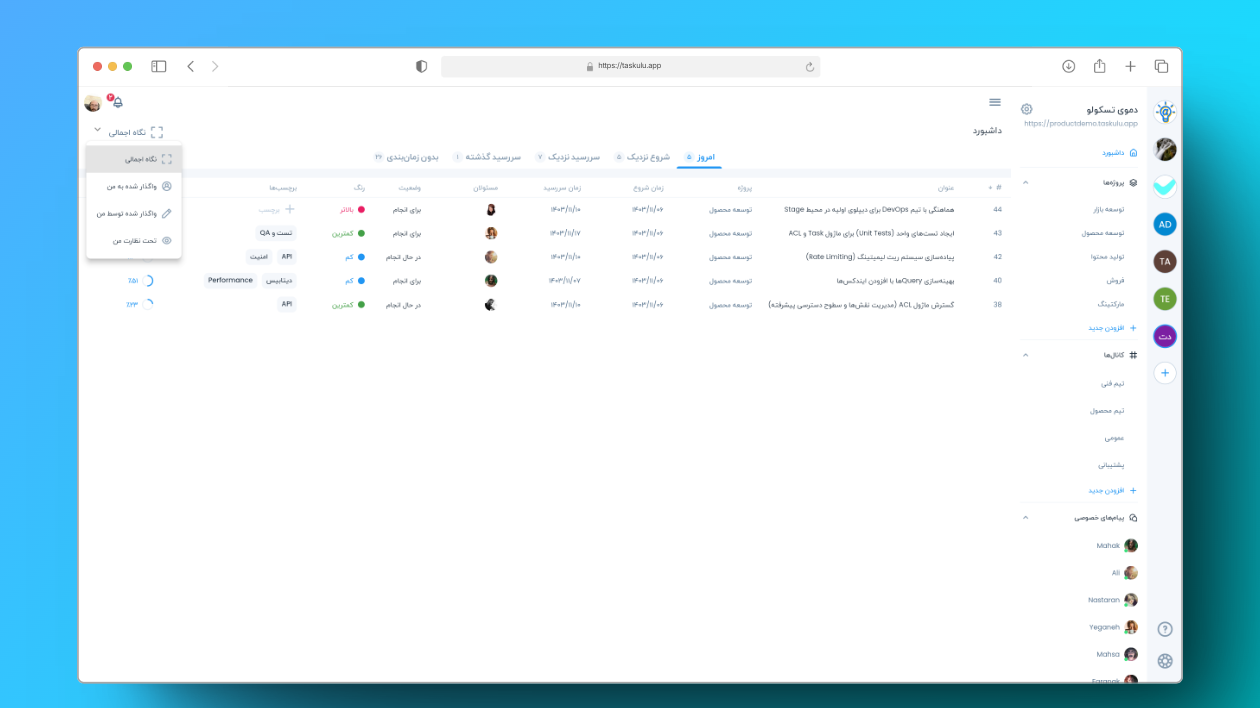Image resolution: width=1260 pixels, height=708 pixels.
Task: Collapse the پیام‌های خصوصی section chevron
Action: (x=1025, y=518)
